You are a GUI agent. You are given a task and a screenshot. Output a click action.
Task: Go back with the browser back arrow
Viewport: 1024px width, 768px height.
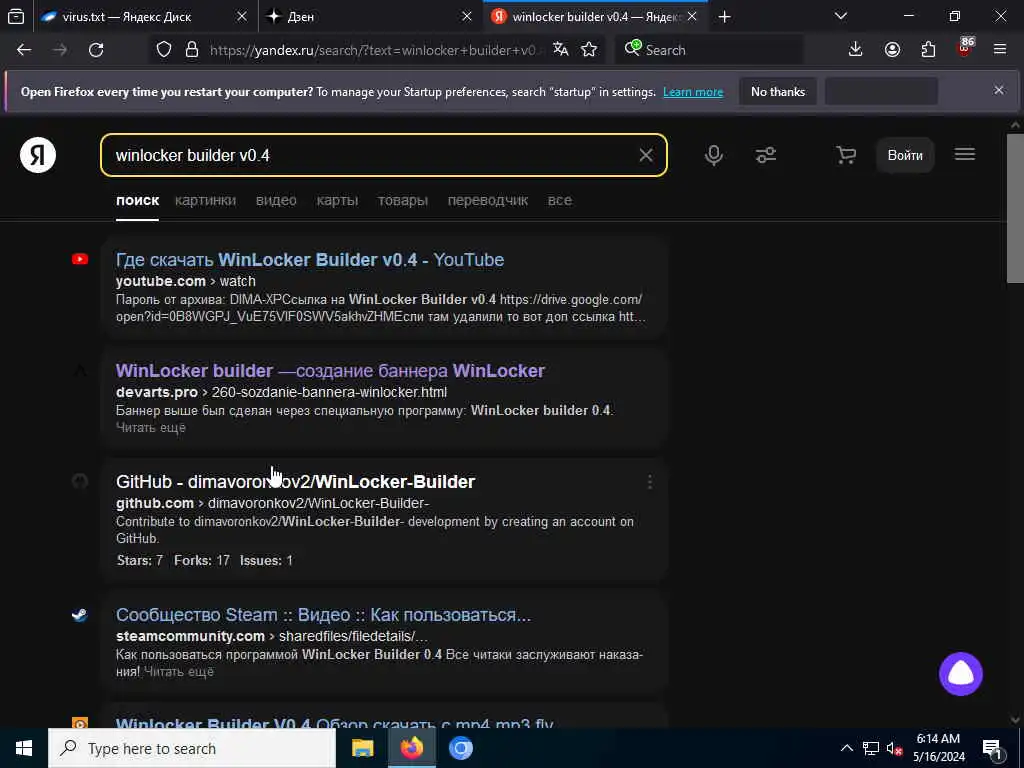tap(24, 50)
